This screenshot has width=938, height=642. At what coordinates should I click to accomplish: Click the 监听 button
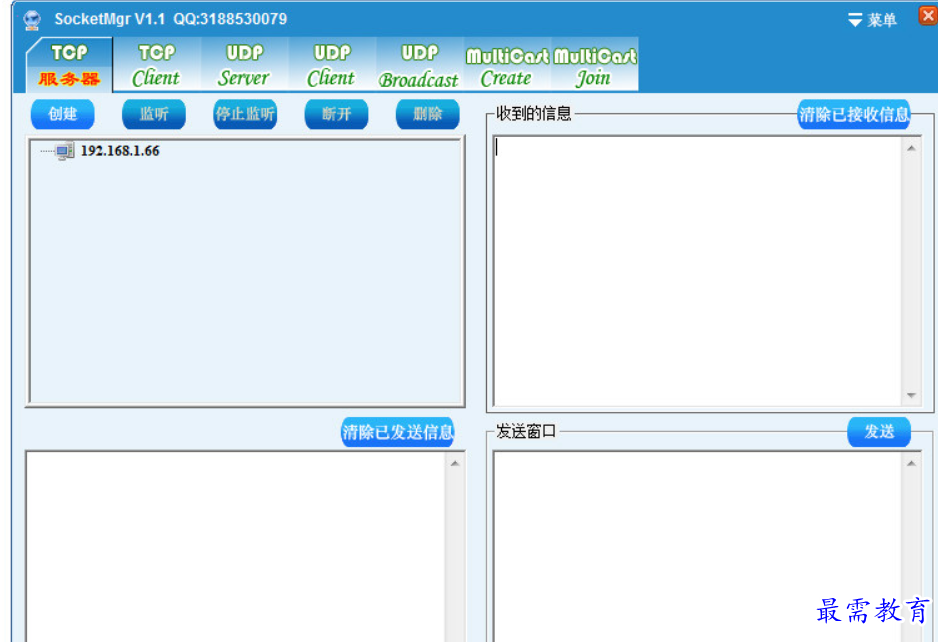[x=154, y=114]
